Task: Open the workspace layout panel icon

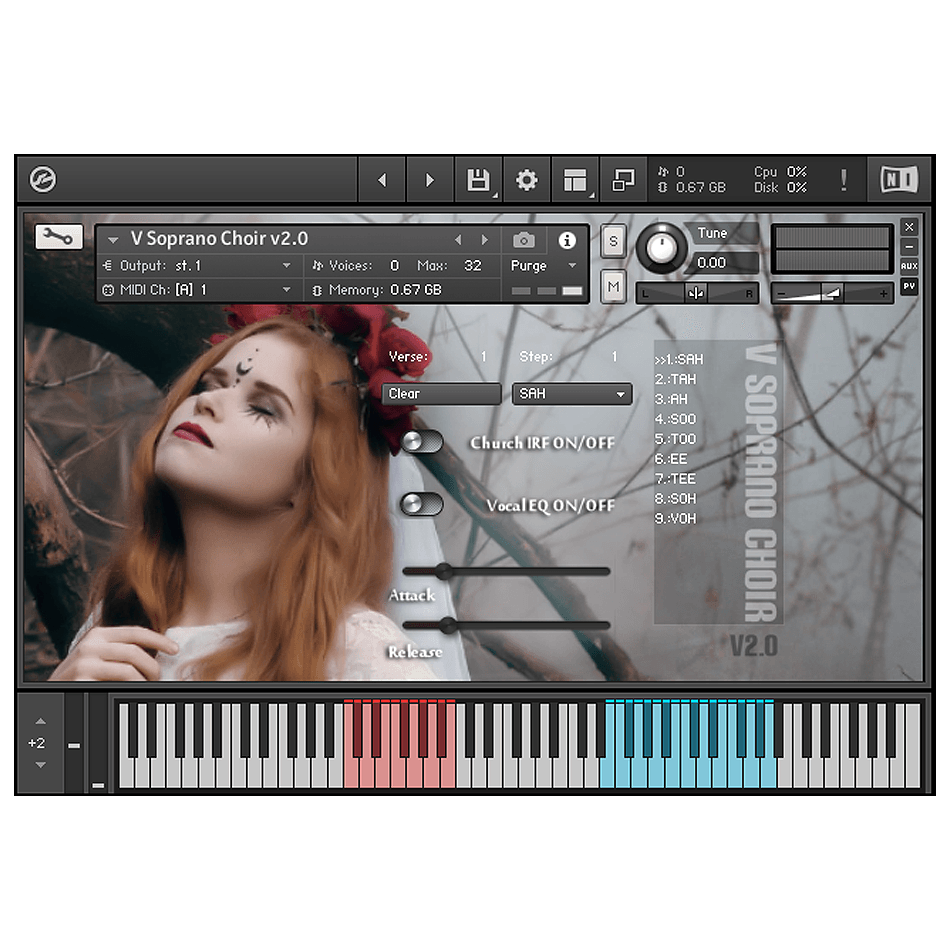Action: (x=575, y=180)
